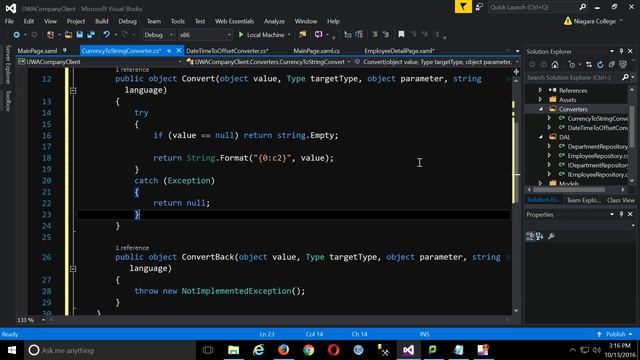Open Google Chrome from taskbar
This screenshot has height=360, width=640.
309,350
